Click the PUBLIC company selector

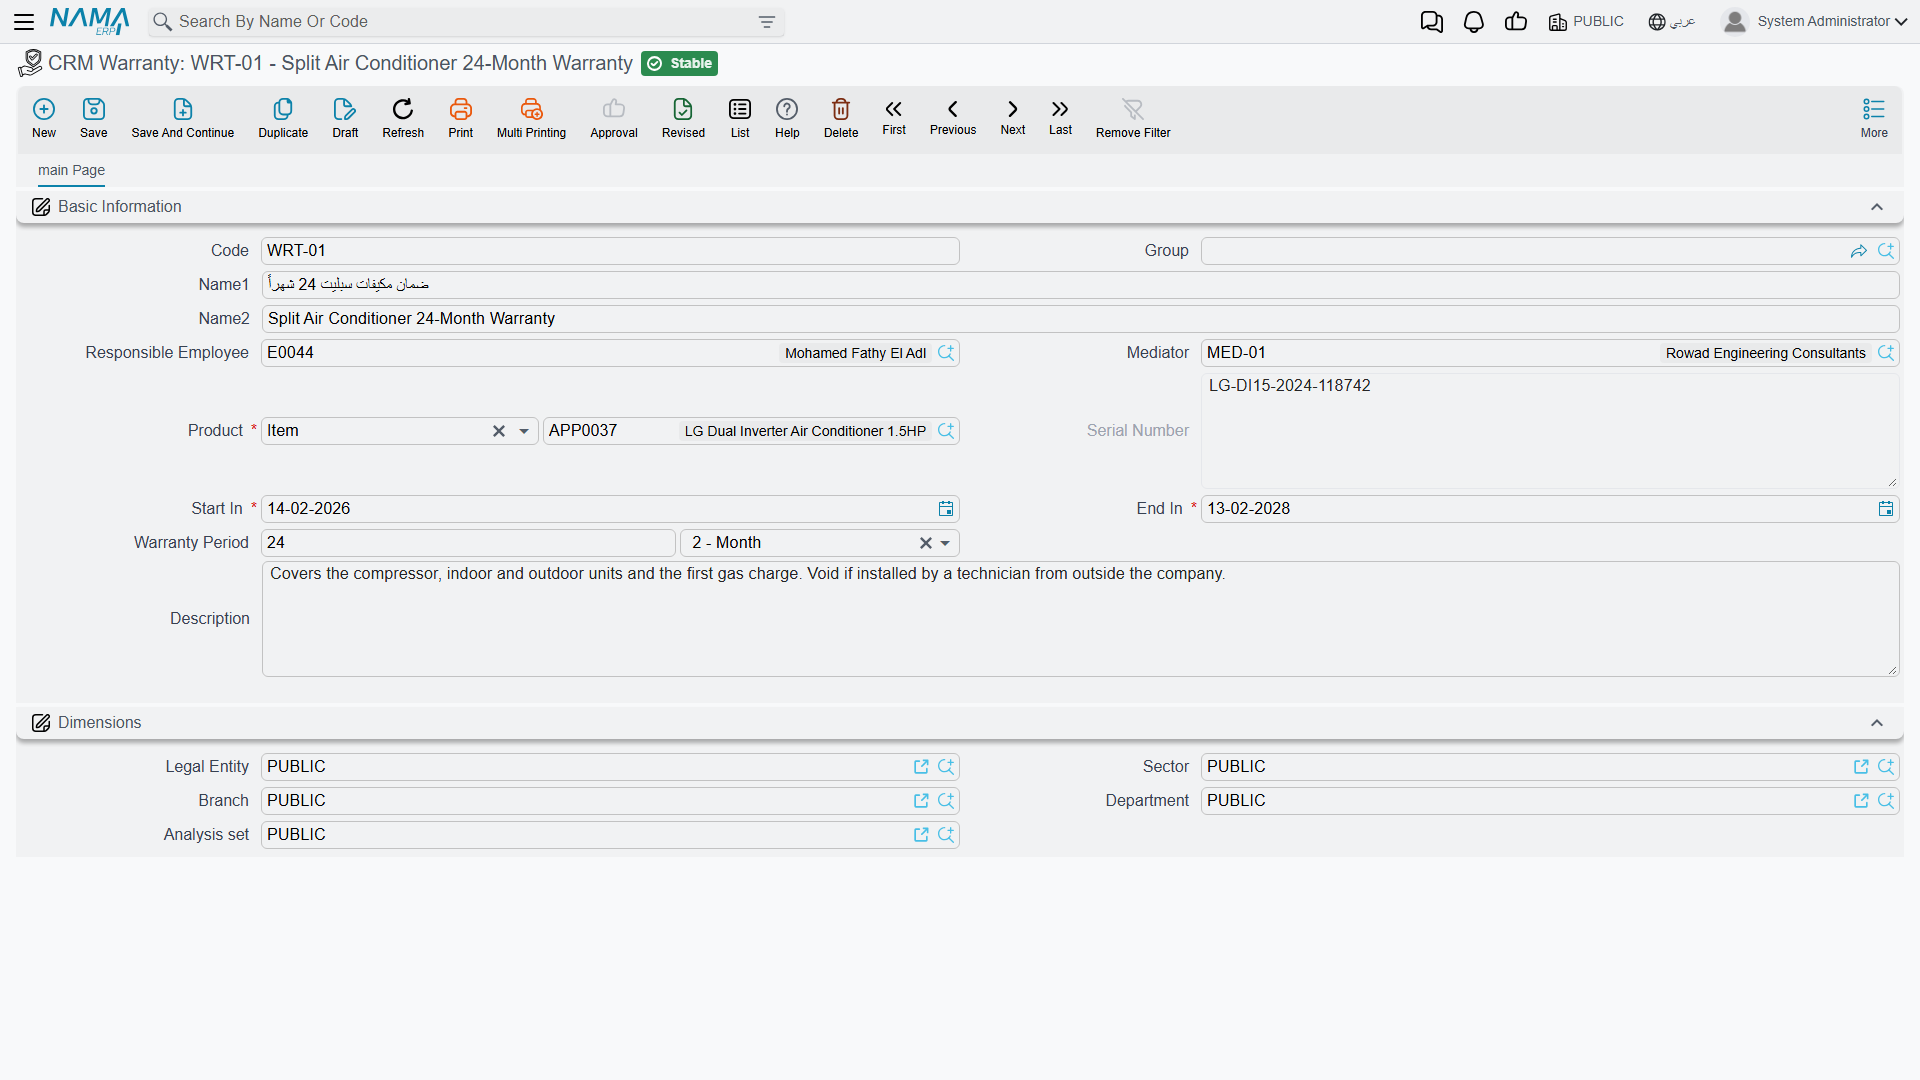click(1586, 22)
